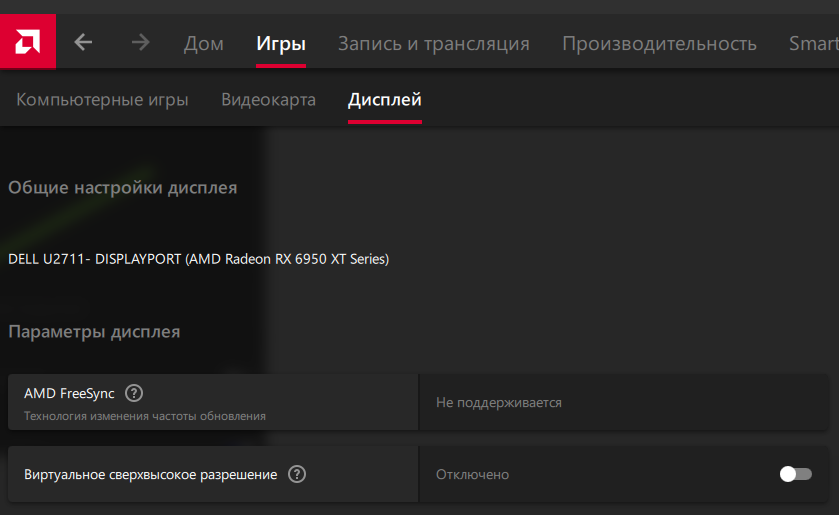
Task: Click Виртуальное сверхвысокое разрешение label
Action: pos(150,475)
